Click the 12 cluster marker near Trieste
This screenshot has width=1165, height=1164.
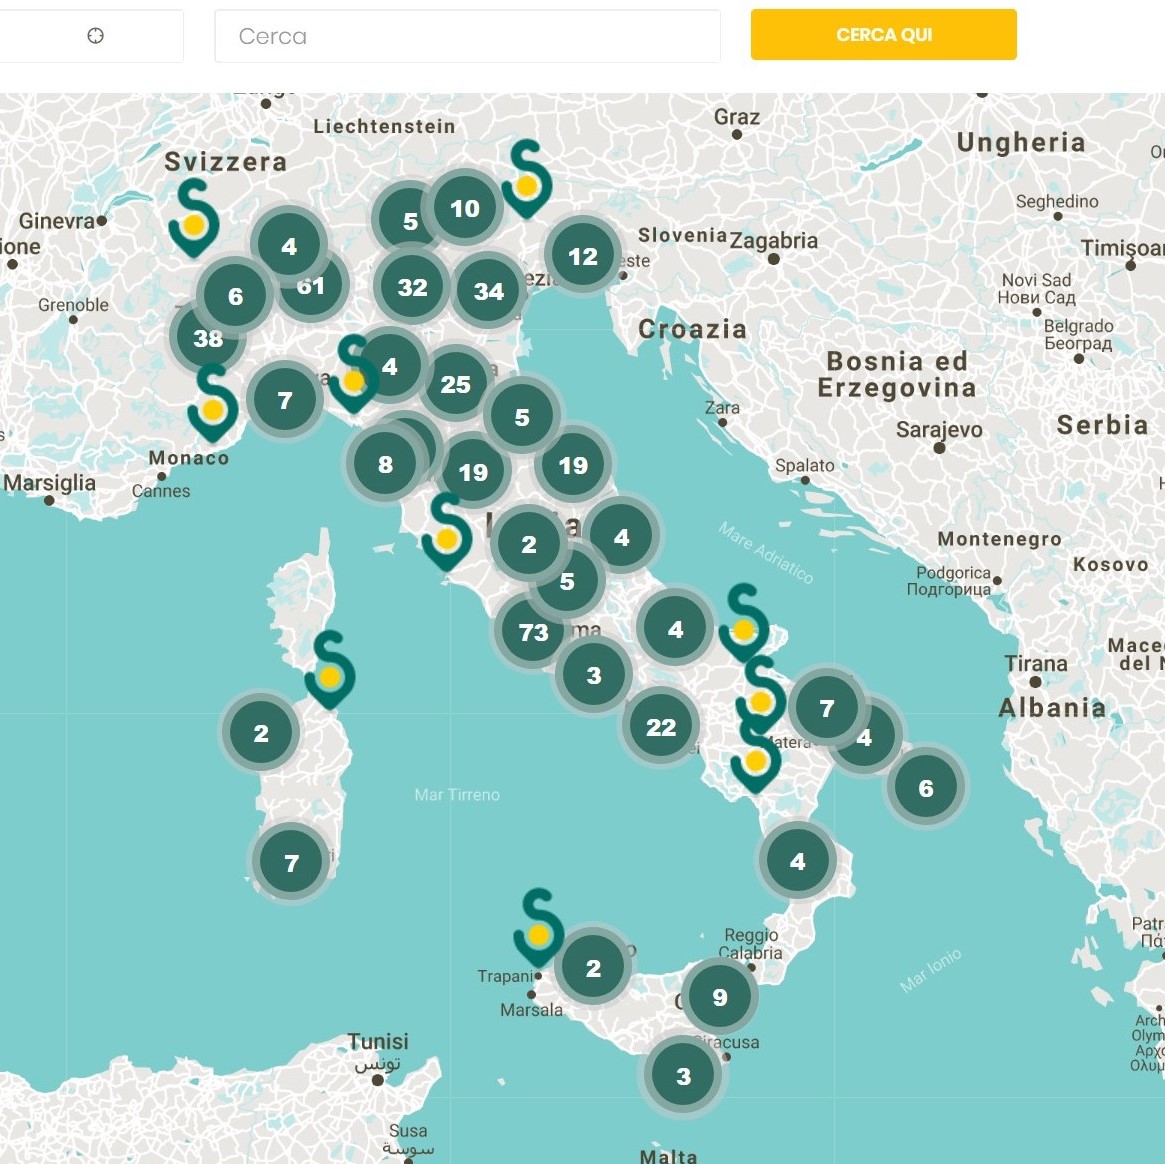(581, 257)
